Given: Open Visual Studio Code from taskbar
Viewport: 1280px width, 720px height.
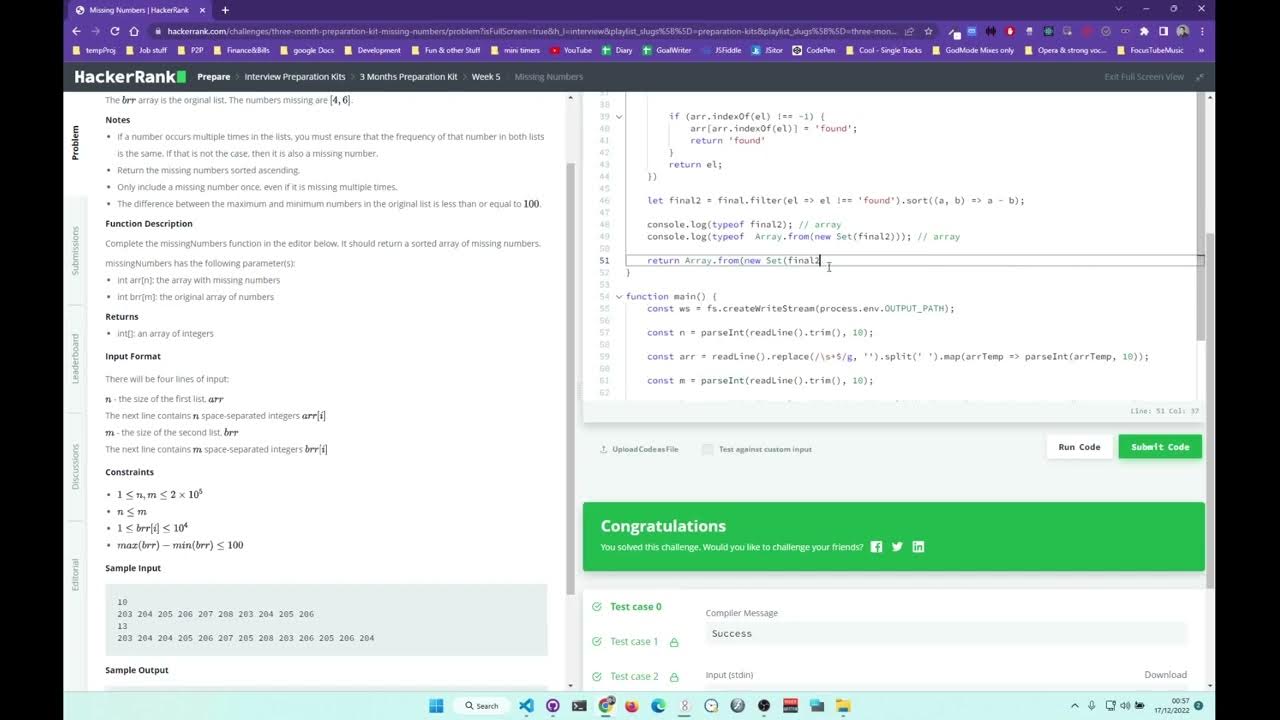Looking at the screenshot, I should coord(526,705).
